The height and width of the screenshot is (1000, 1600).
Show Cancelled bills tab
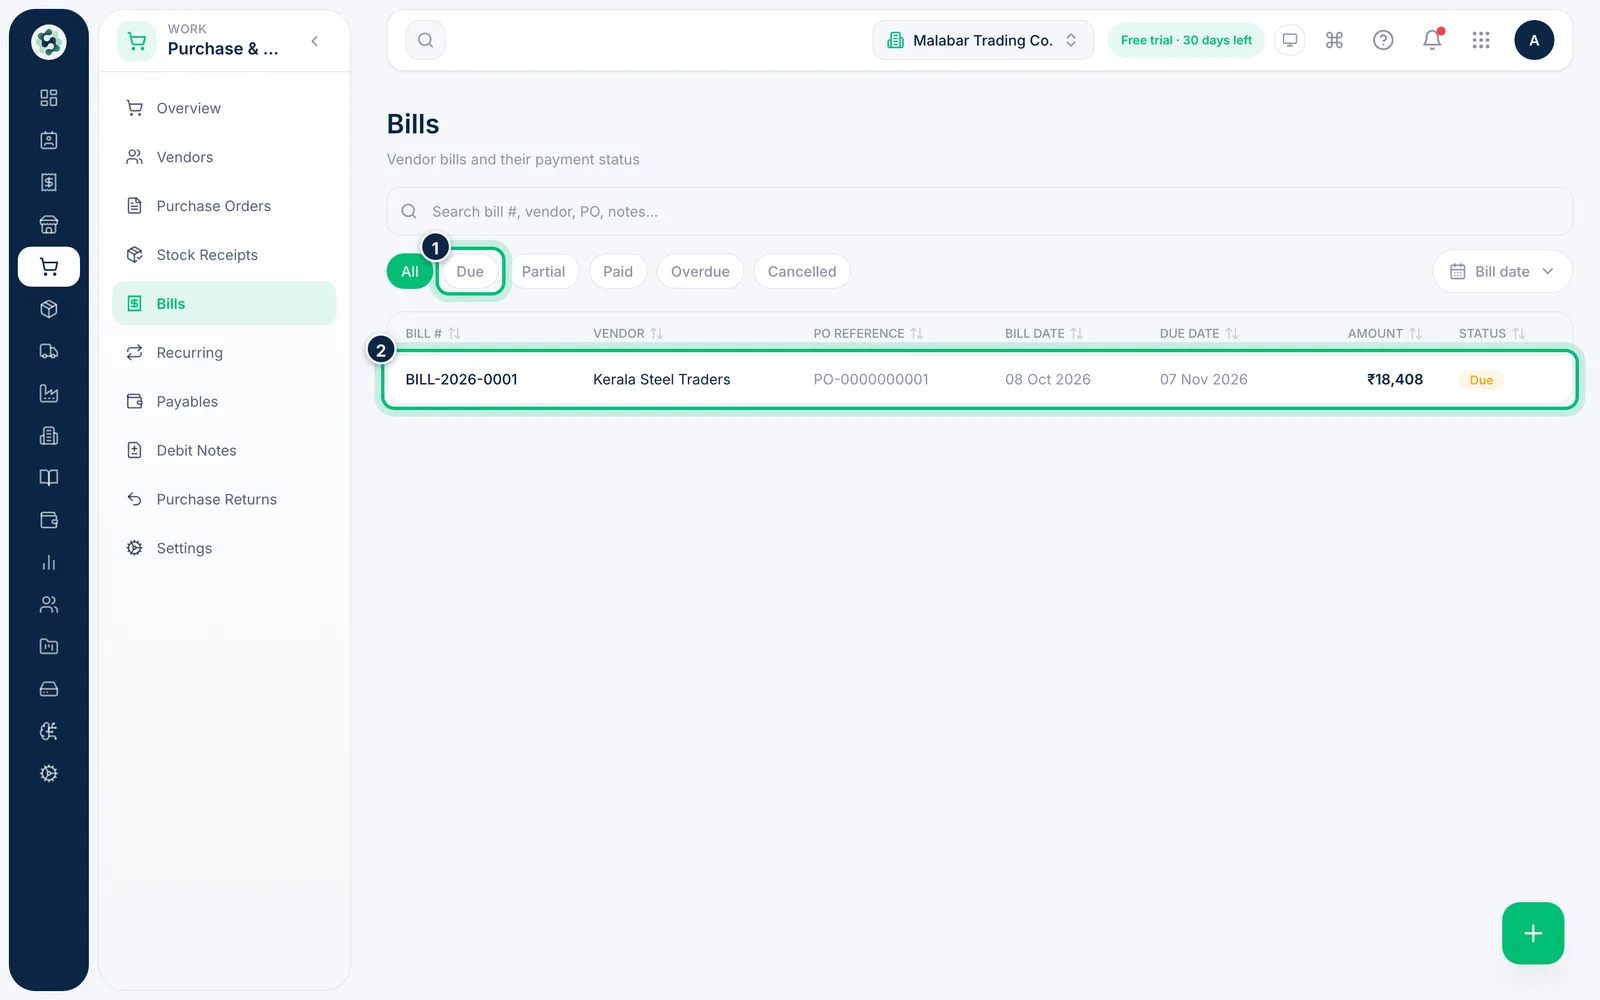click(x=802, y=271)
